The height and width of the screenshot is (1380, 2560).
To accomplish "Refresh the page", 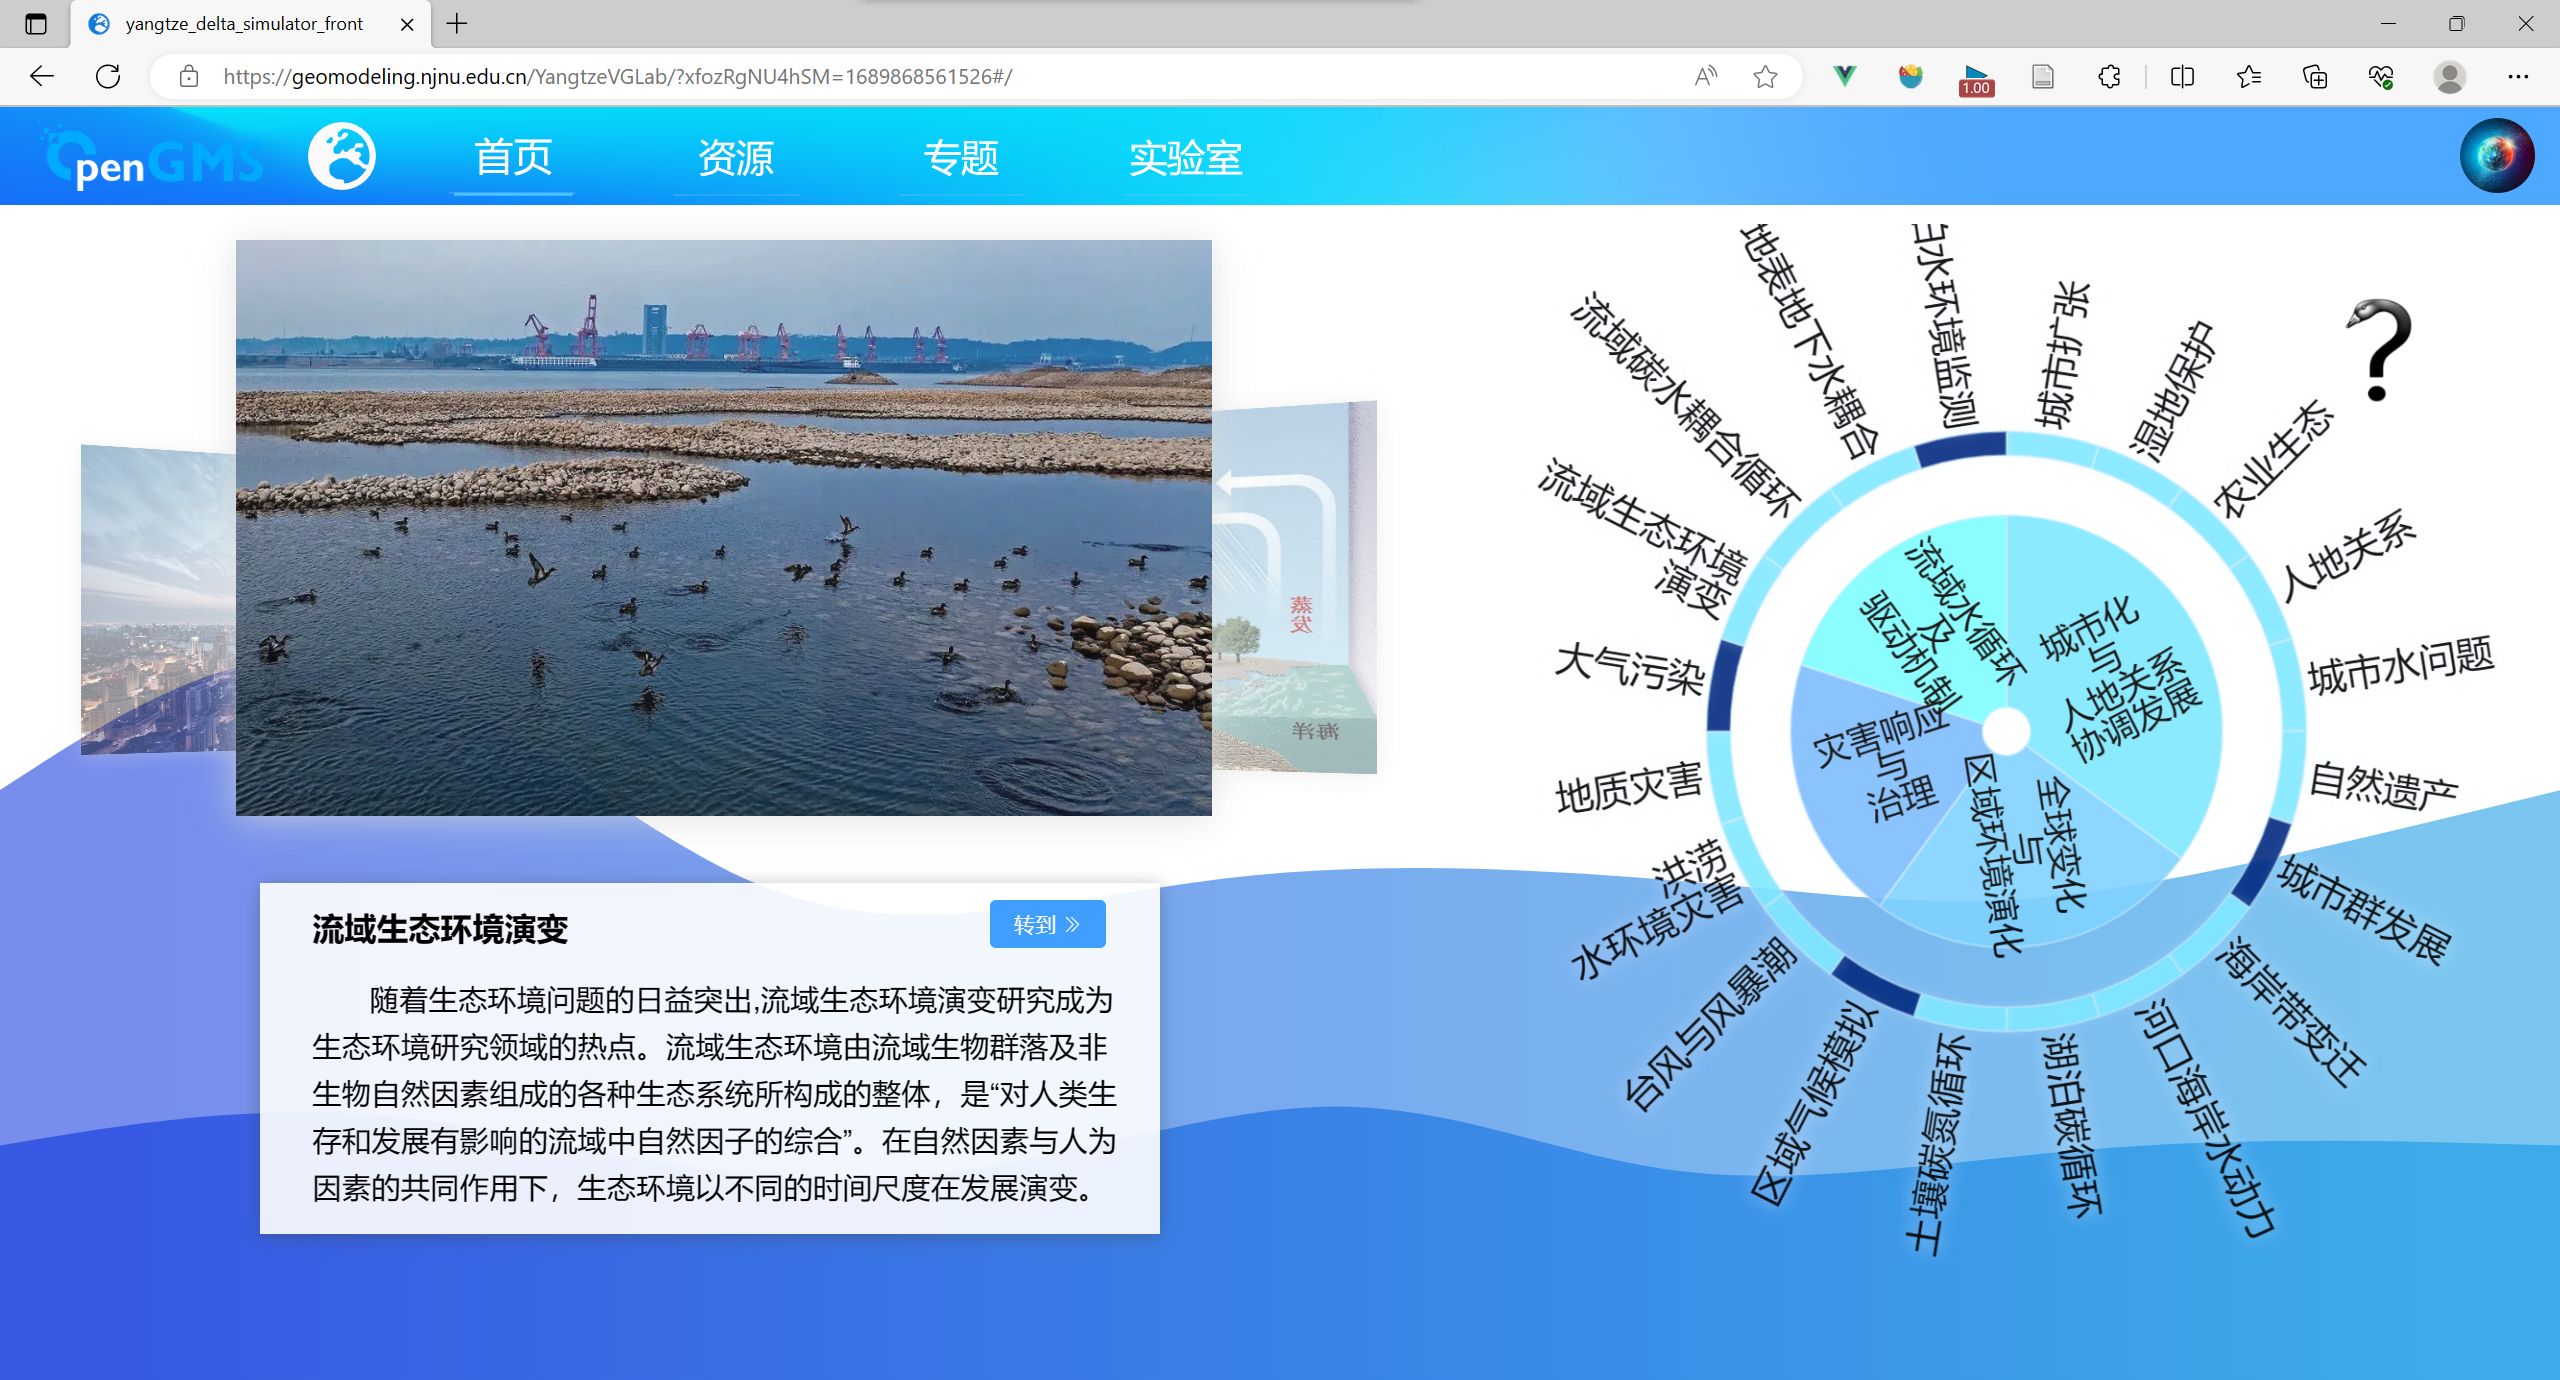I will 108,77.
